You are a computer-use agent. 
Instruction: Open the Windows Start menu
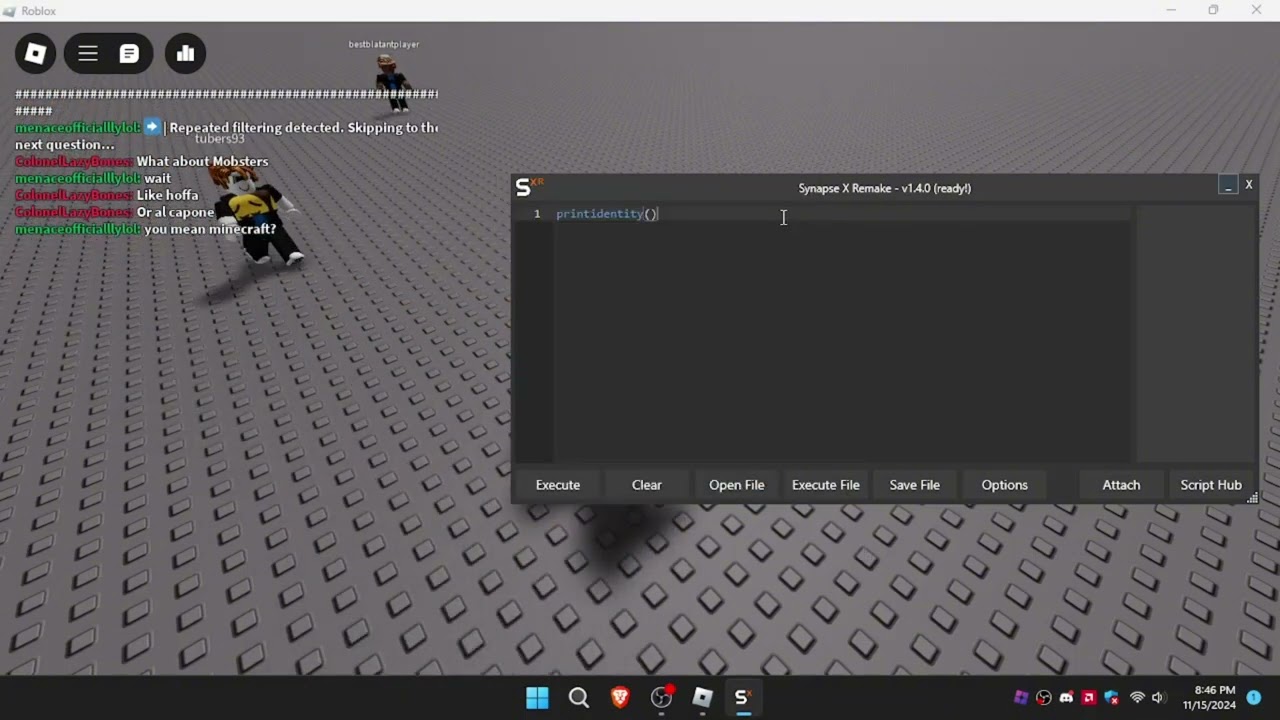(x=537, y=698)
